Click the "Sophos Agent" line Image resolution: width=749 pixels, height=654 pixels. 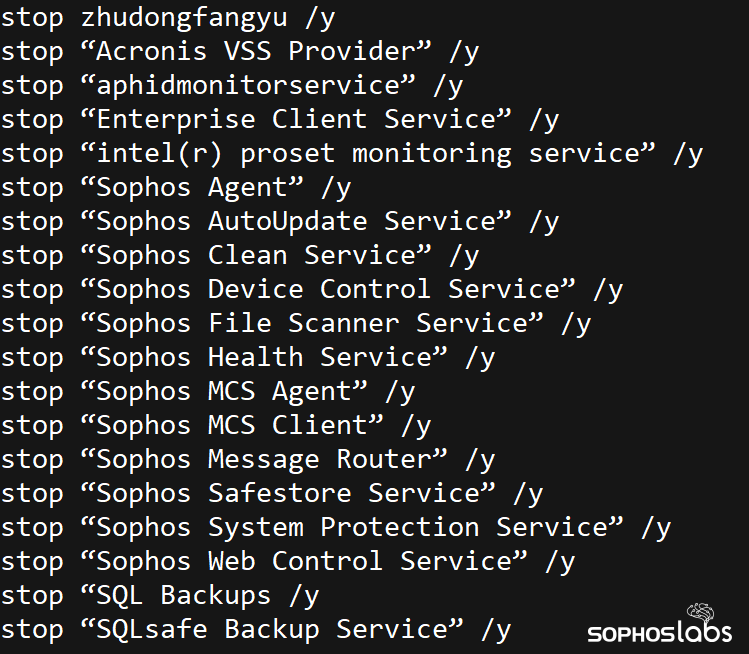click(x=176, y=187)
